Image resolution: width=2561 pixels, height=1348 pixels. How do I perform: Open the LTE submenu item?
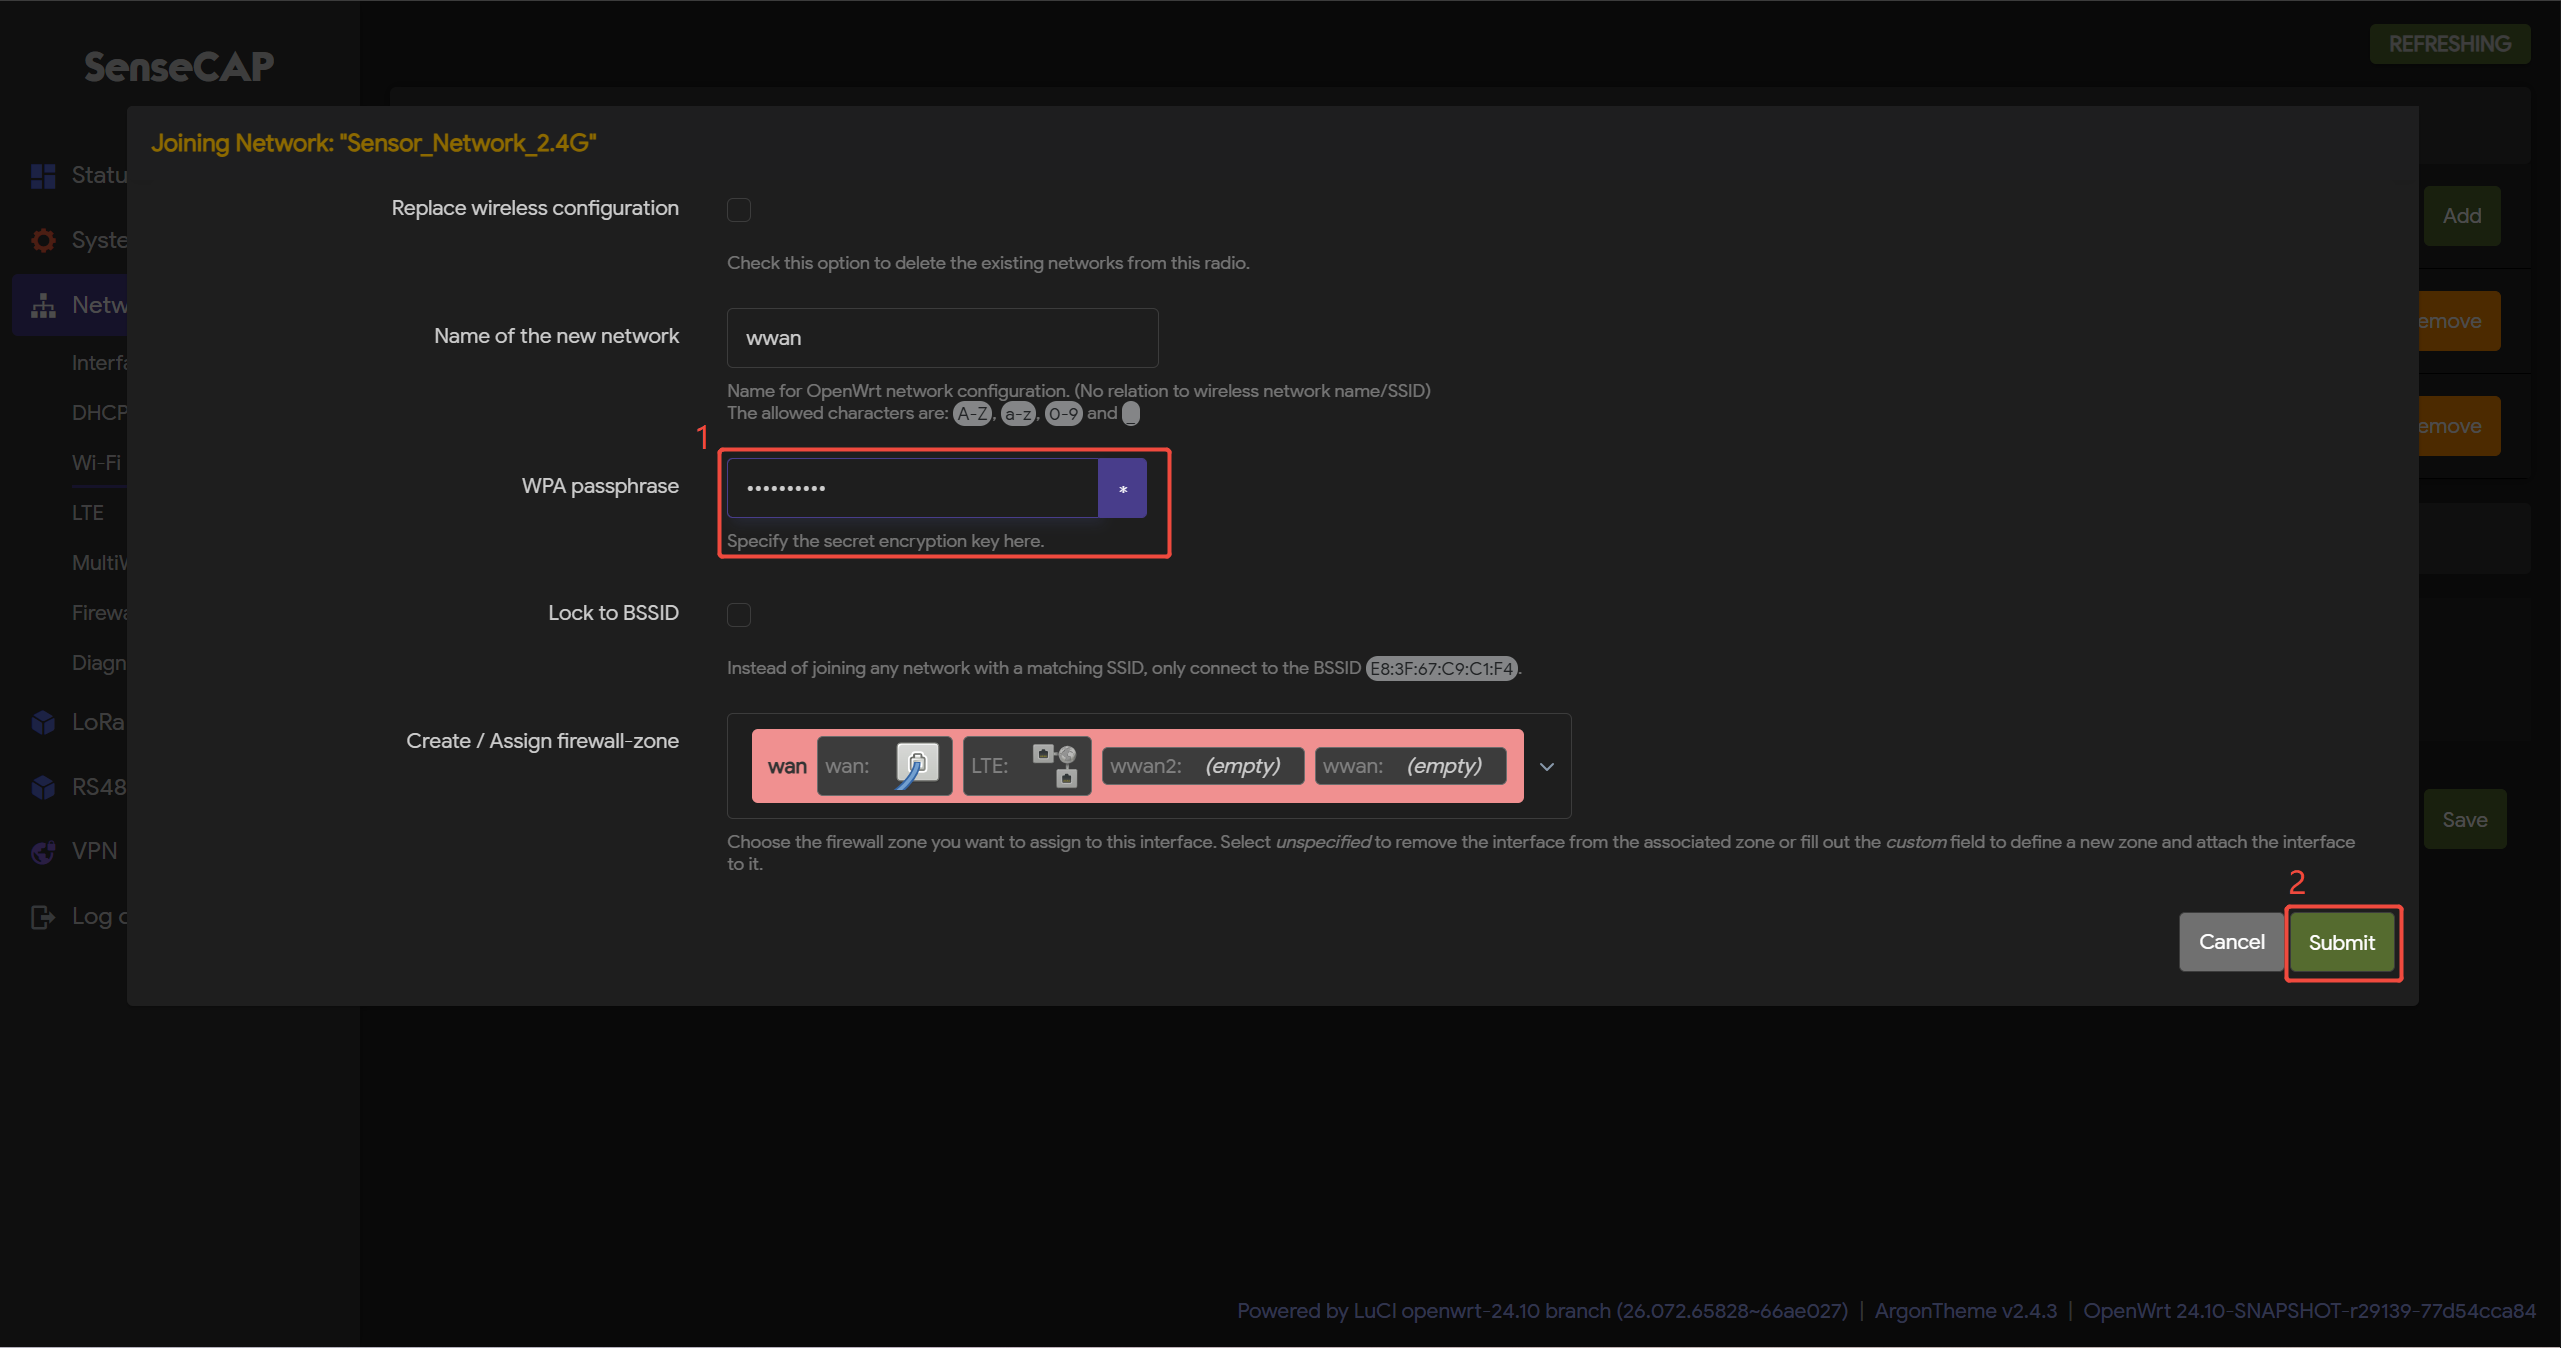(88, 513)
